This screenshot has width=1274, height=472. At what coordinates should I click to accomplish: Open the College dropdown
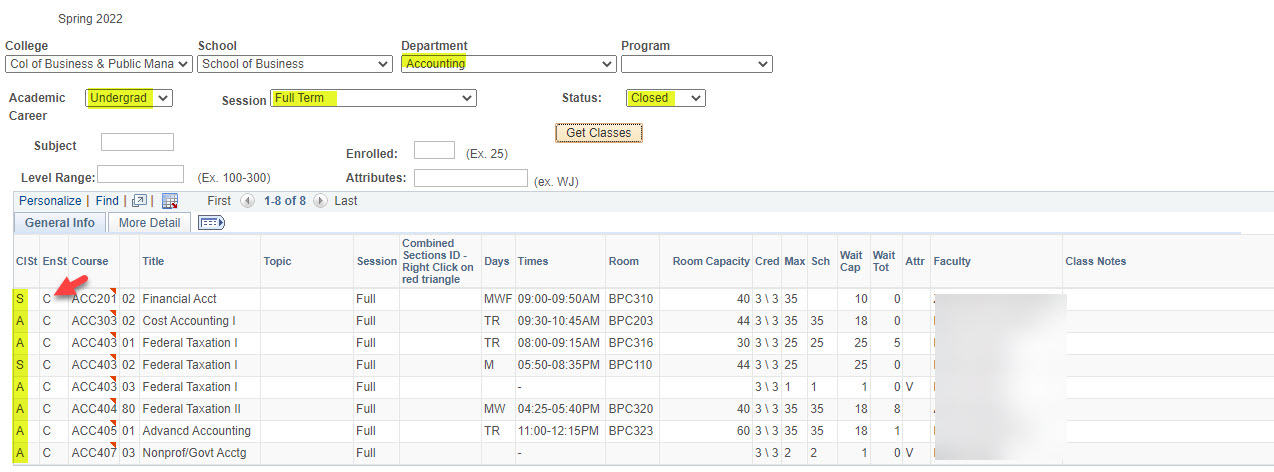(x=98, y=64)
